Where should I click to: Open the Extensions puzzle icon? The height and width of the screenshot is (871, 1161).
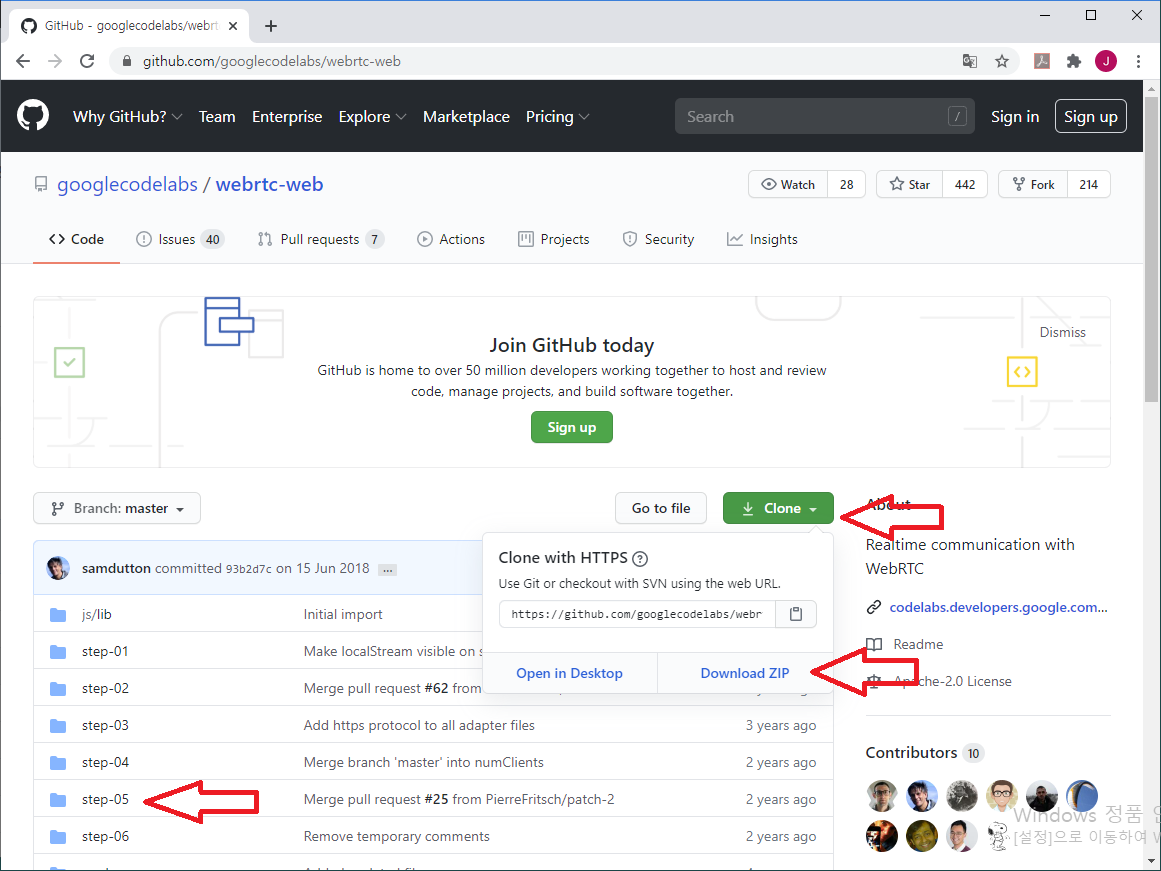(1074, 61)
